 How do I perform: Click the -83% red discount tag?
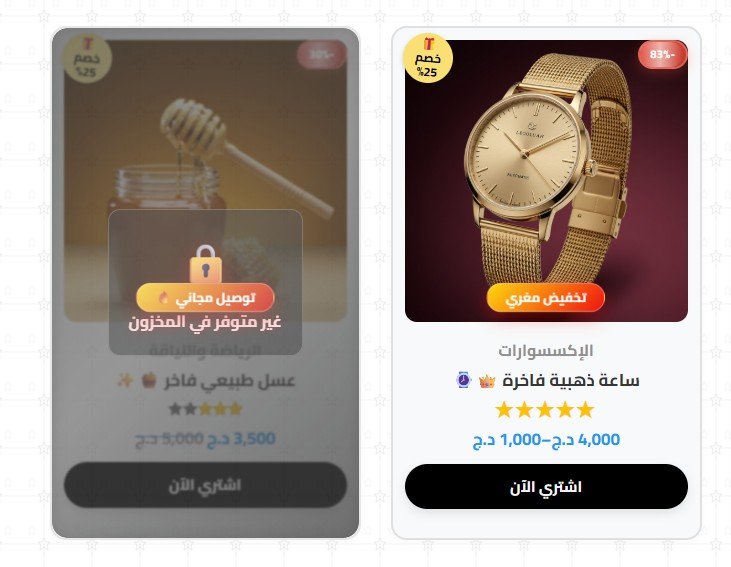[x=662, y=55]
